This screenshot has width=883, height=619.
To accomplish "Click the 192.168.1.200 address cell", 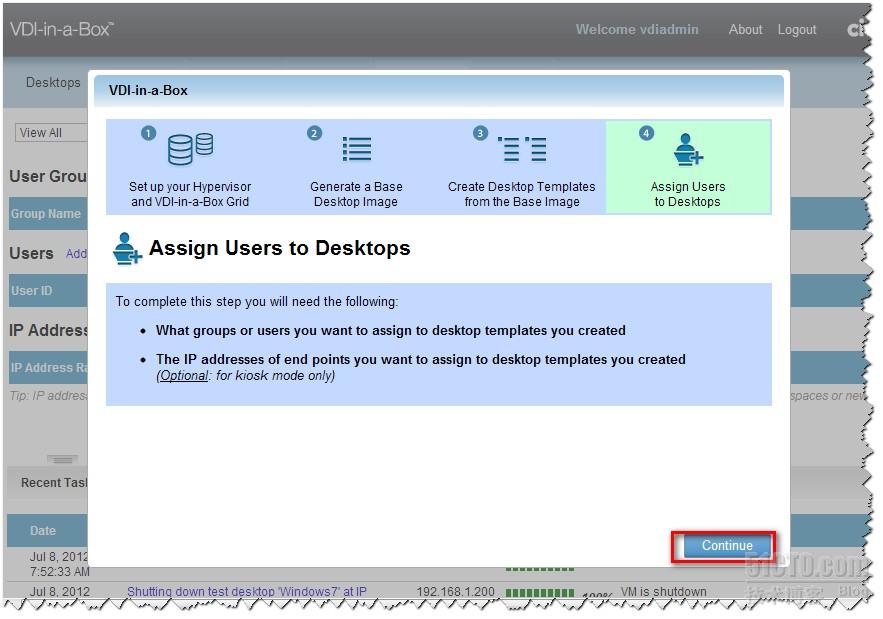I will 455,592.
